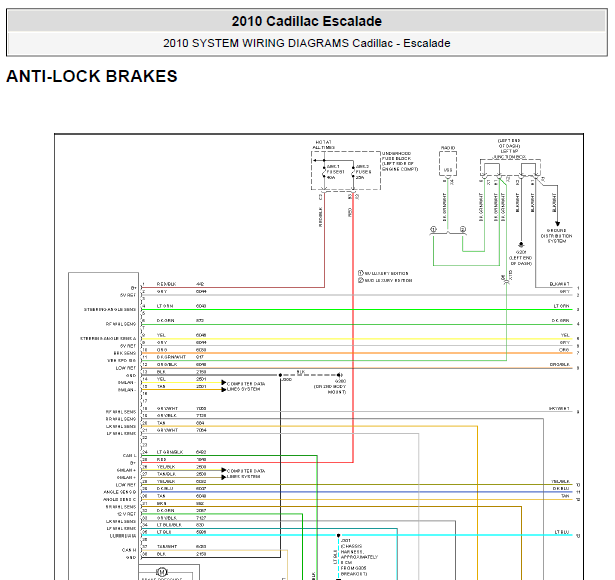Screen dimensions: 615x580
Task: Click circled 2 marker at radio wire splice
Action: pyautogui.click(x=463, y=229)
